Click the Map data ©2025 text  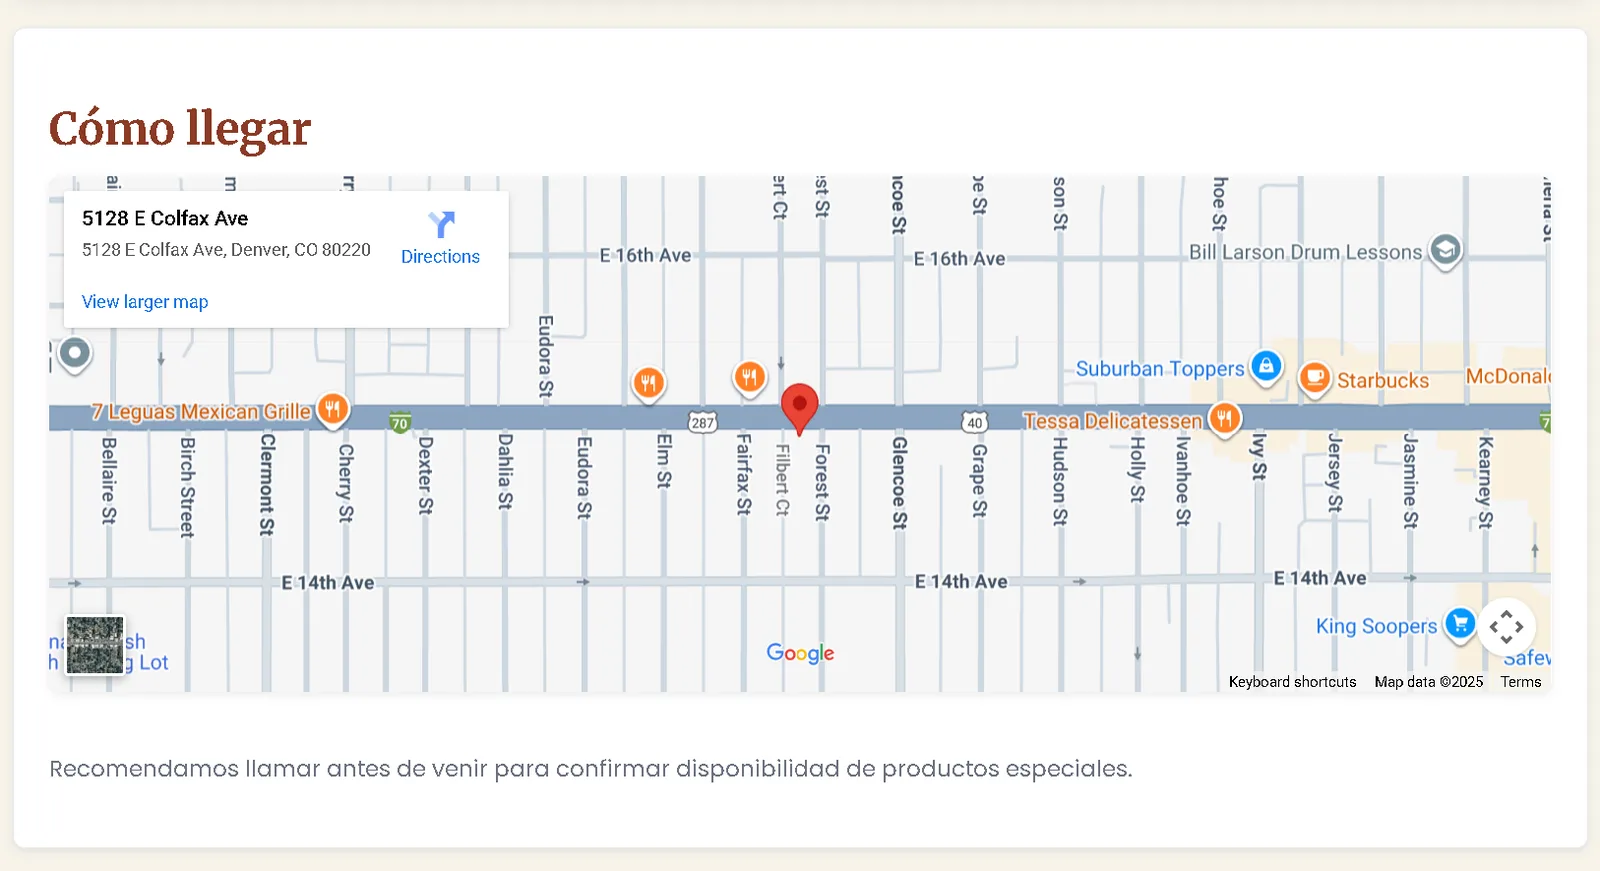pos(1429,682)
